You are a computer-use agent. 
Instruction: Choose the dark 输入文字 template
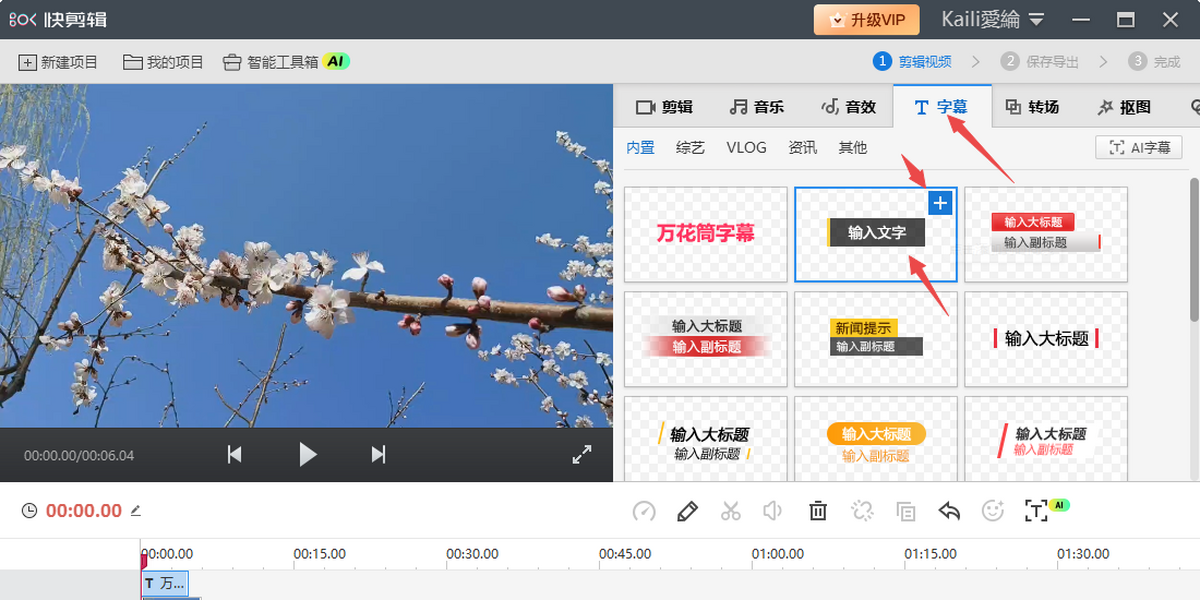876,234
